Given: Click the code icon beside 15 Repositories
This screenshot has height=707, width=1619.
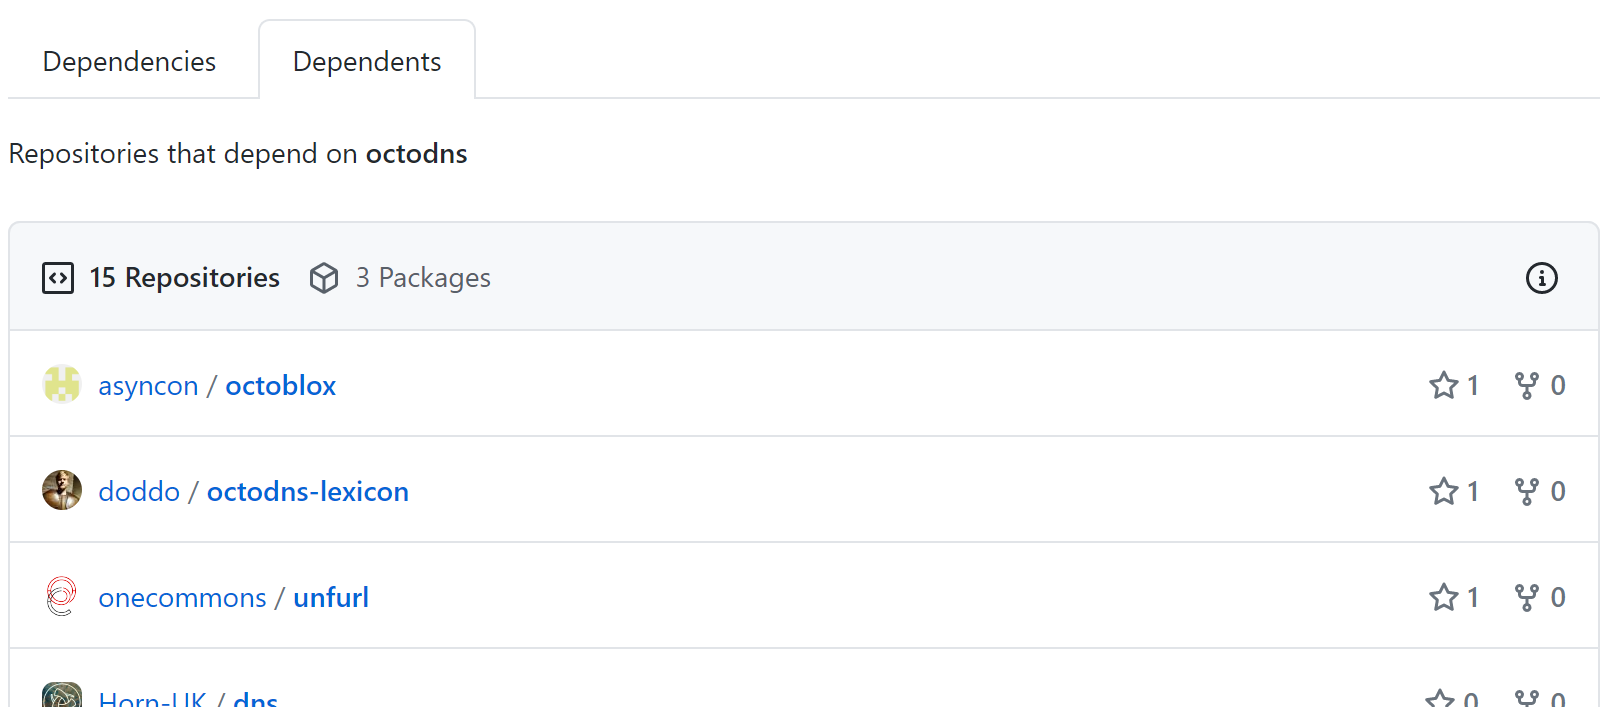Looking at the screenshot, I should point(58,278).
